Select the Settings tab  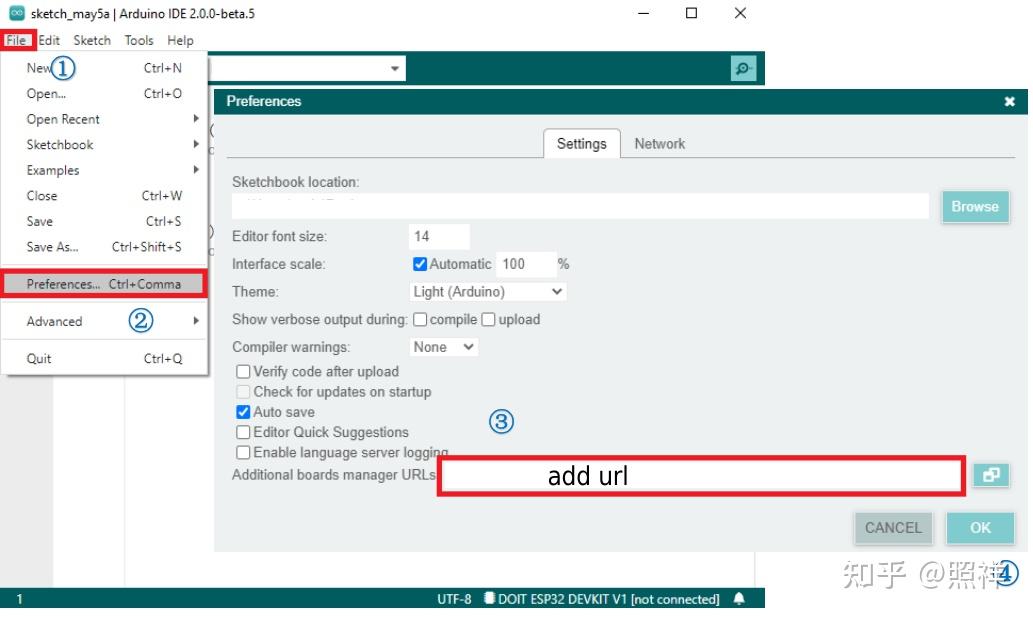click(582, 144)
